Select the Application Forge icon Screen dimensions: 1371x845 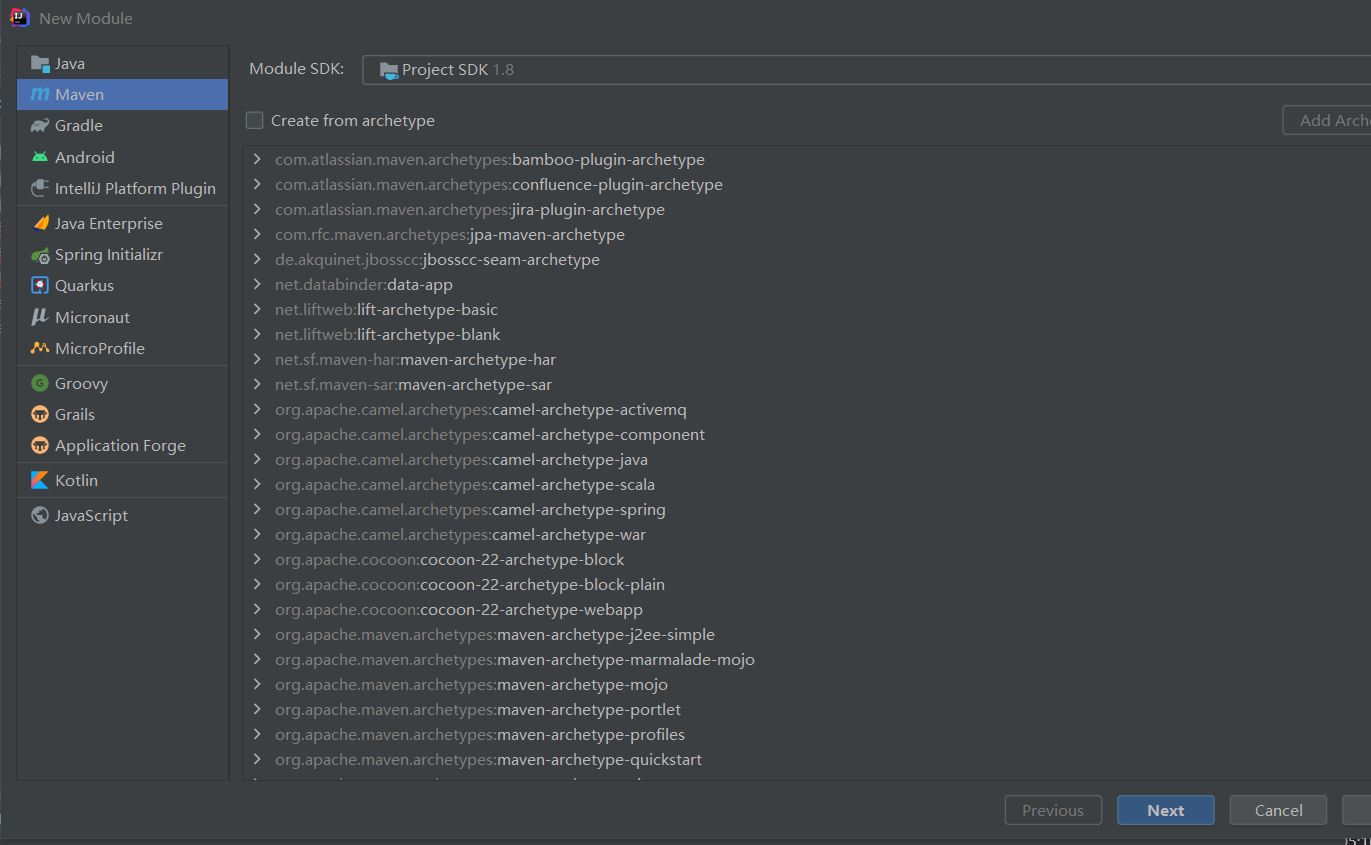[x=40, y=445]
